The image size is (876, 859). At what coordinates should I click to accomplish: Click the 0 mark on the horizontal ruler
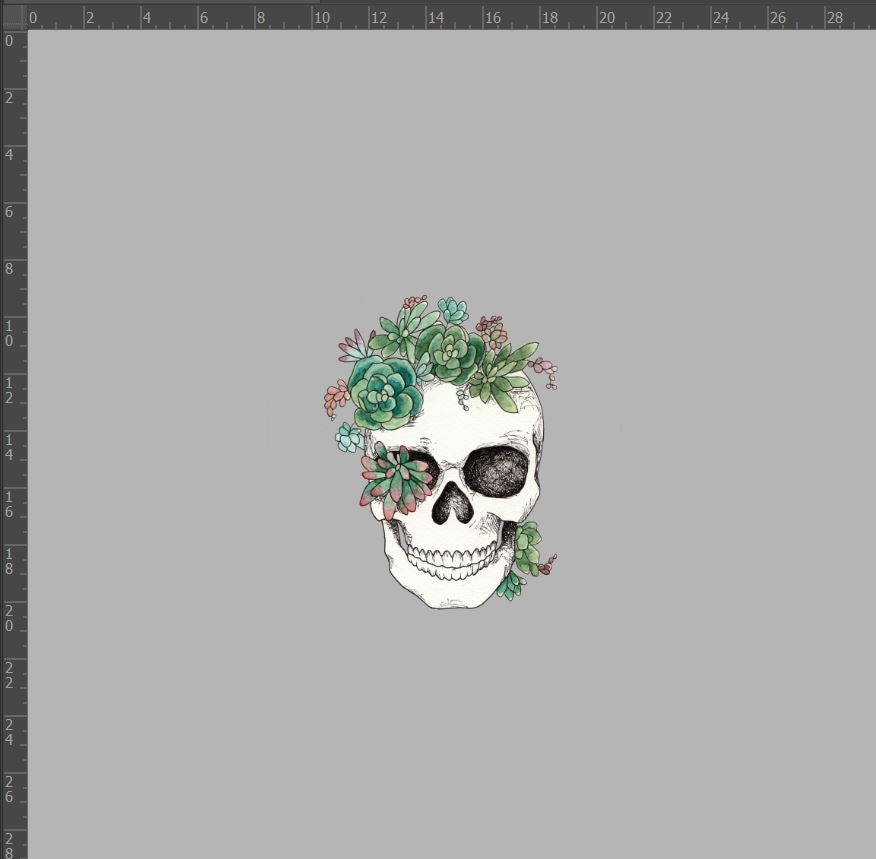pos(32,18)
